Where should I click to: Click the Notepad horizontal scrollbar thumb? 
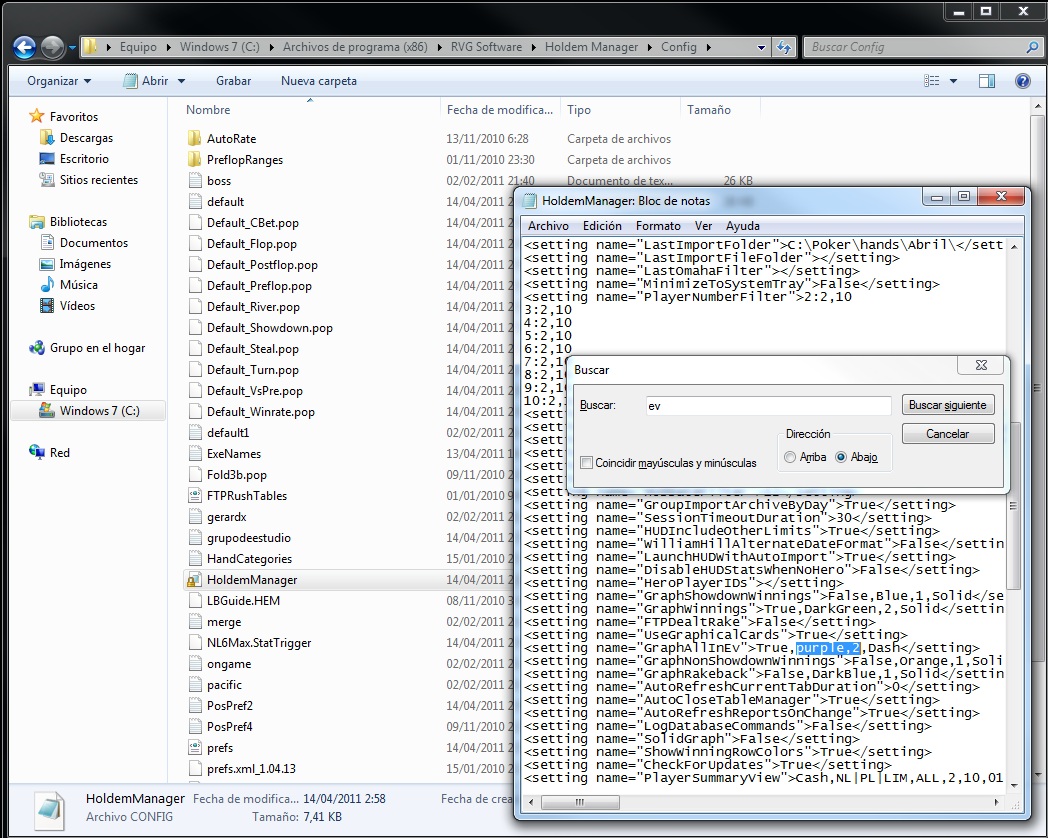[x=579, y=802]
